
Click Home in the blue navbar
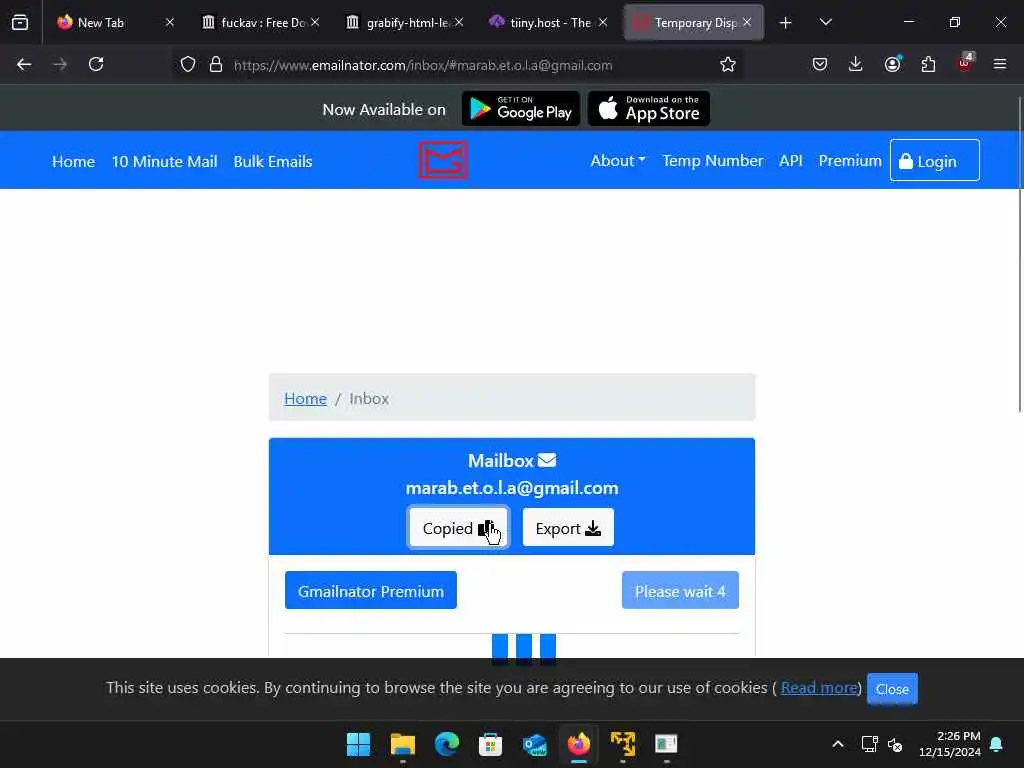tap(73, 161)
